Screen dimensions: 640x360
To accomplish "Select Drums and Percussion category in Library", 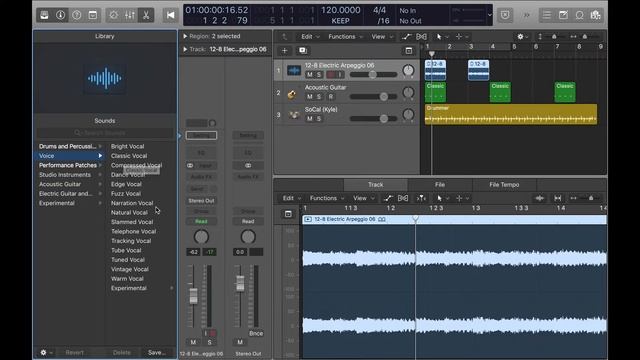I will click(70, 147).
